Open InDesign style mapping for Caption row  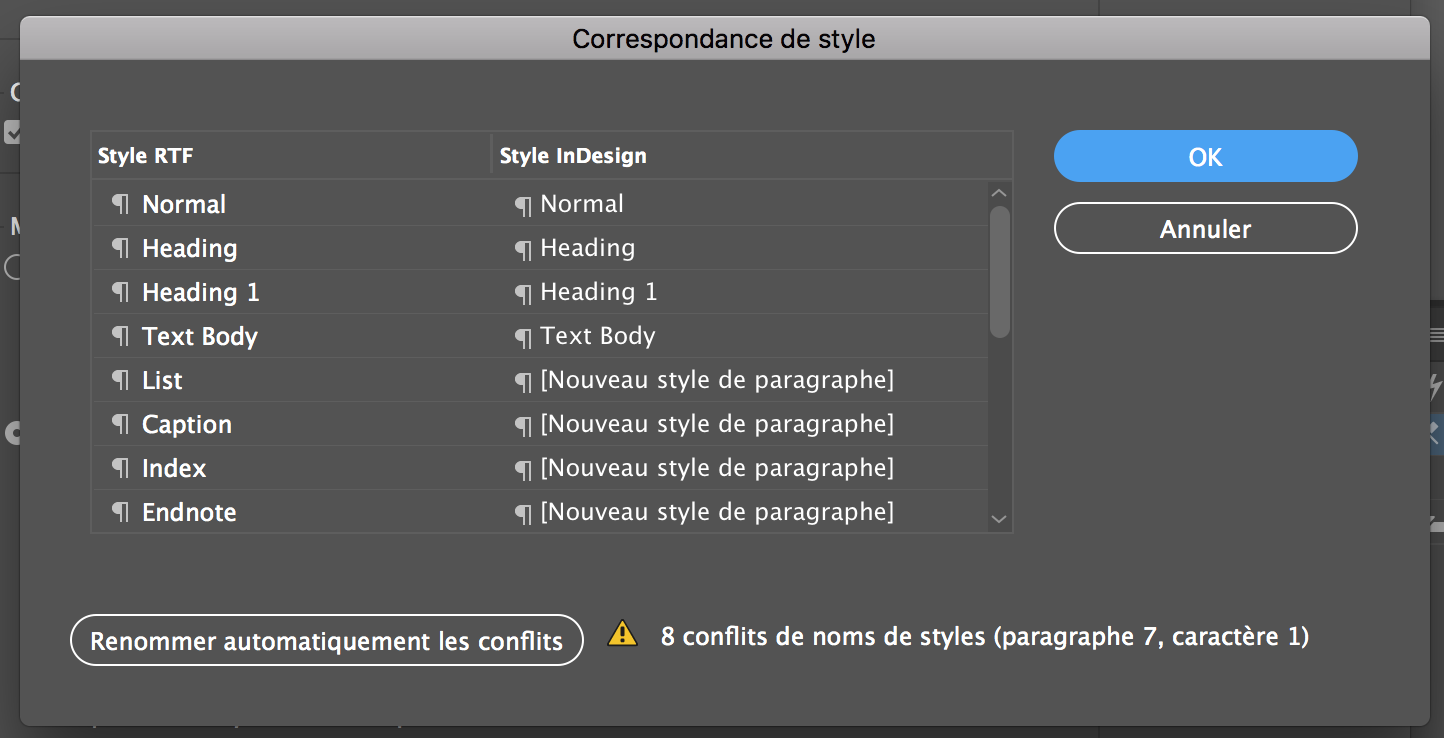[x=740, y=424]
